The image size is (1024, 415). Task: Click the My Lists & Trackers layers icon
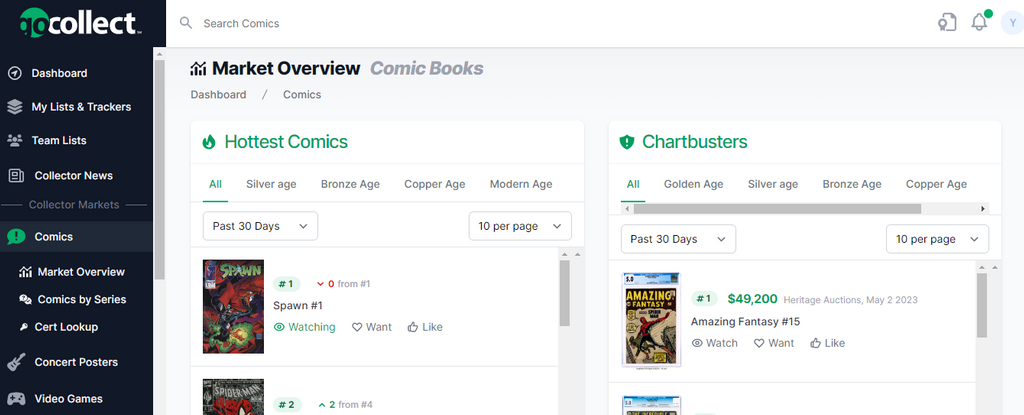[x=14, y=107]
